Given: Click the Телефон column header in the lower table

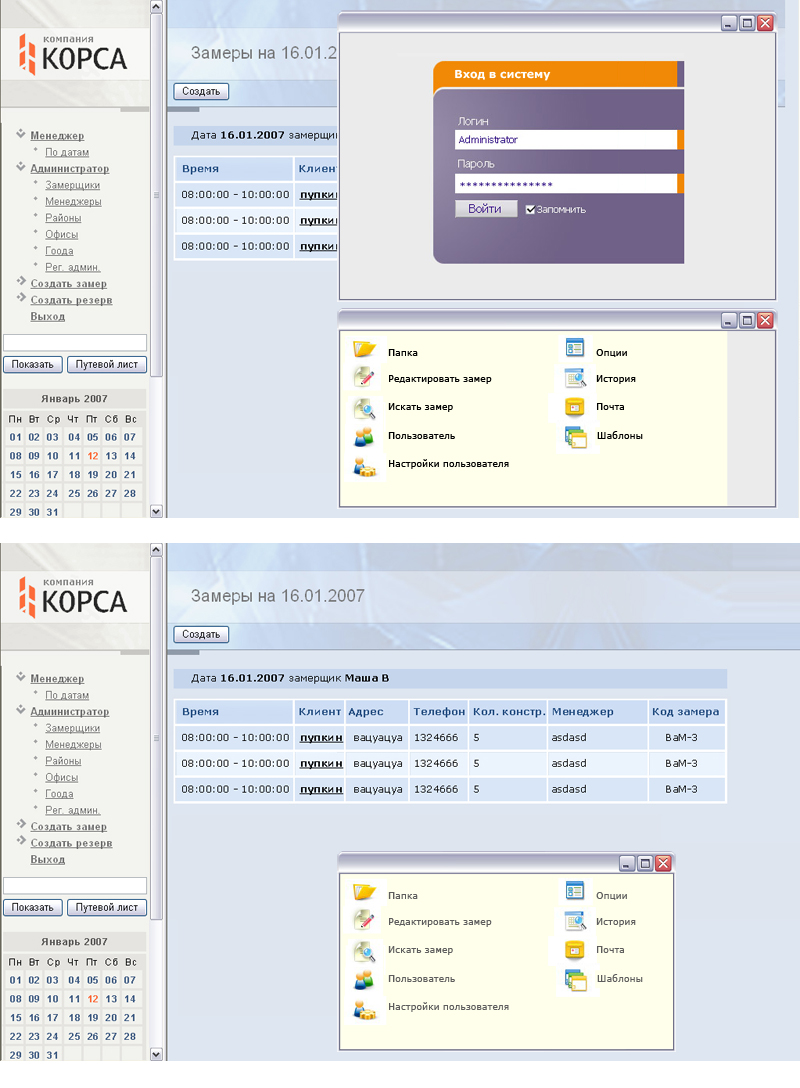Looking at the screenshot, I should pyautogui.click(x=439, y=712).
